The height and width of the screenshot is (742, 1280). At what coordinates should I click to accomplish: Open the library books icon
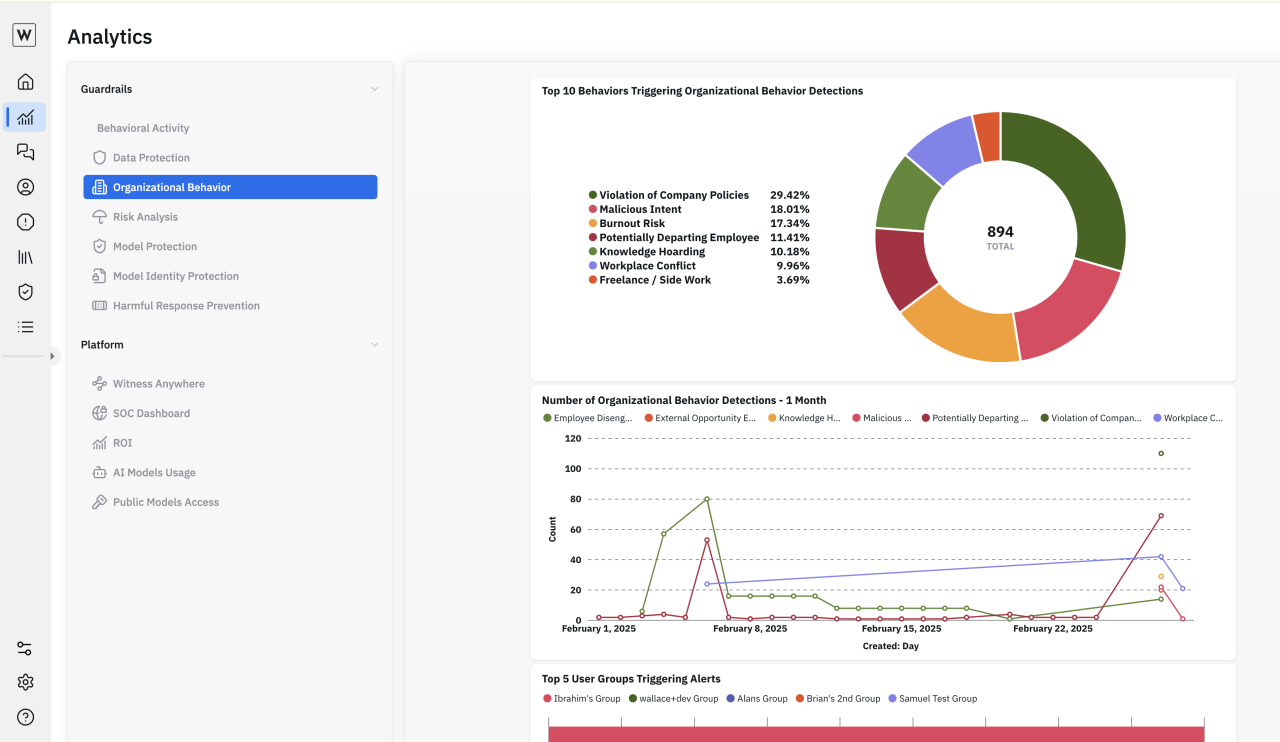tap(26, 257)
